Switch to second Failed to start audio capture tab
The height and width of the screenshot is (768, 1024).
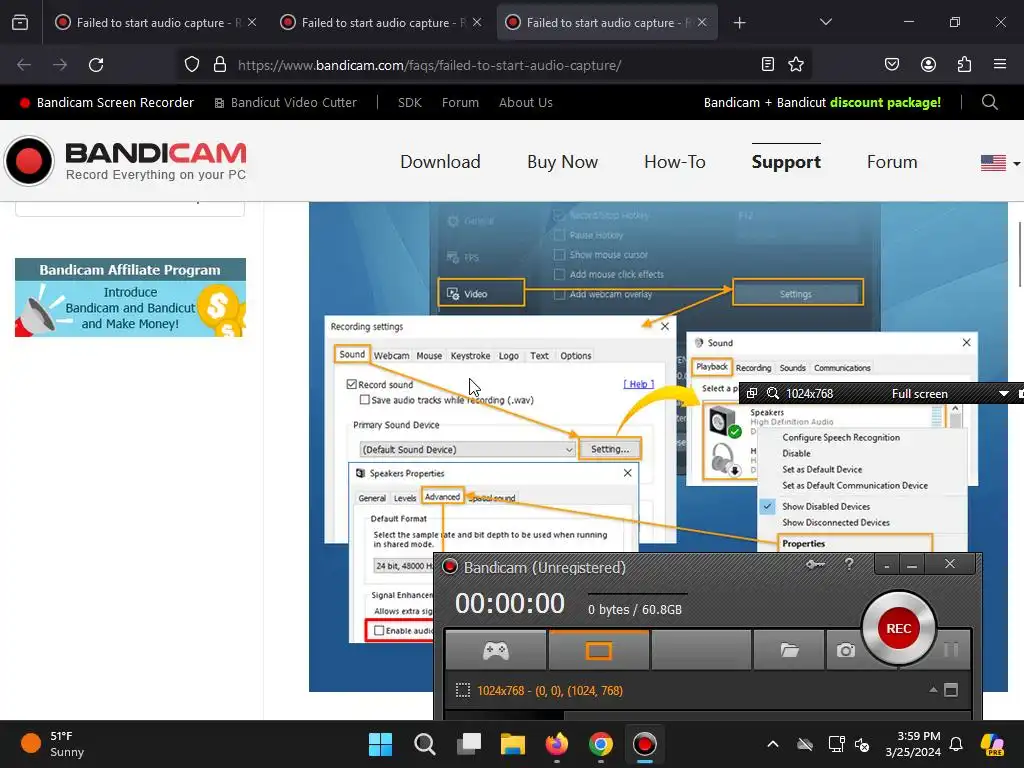point(381,22)
